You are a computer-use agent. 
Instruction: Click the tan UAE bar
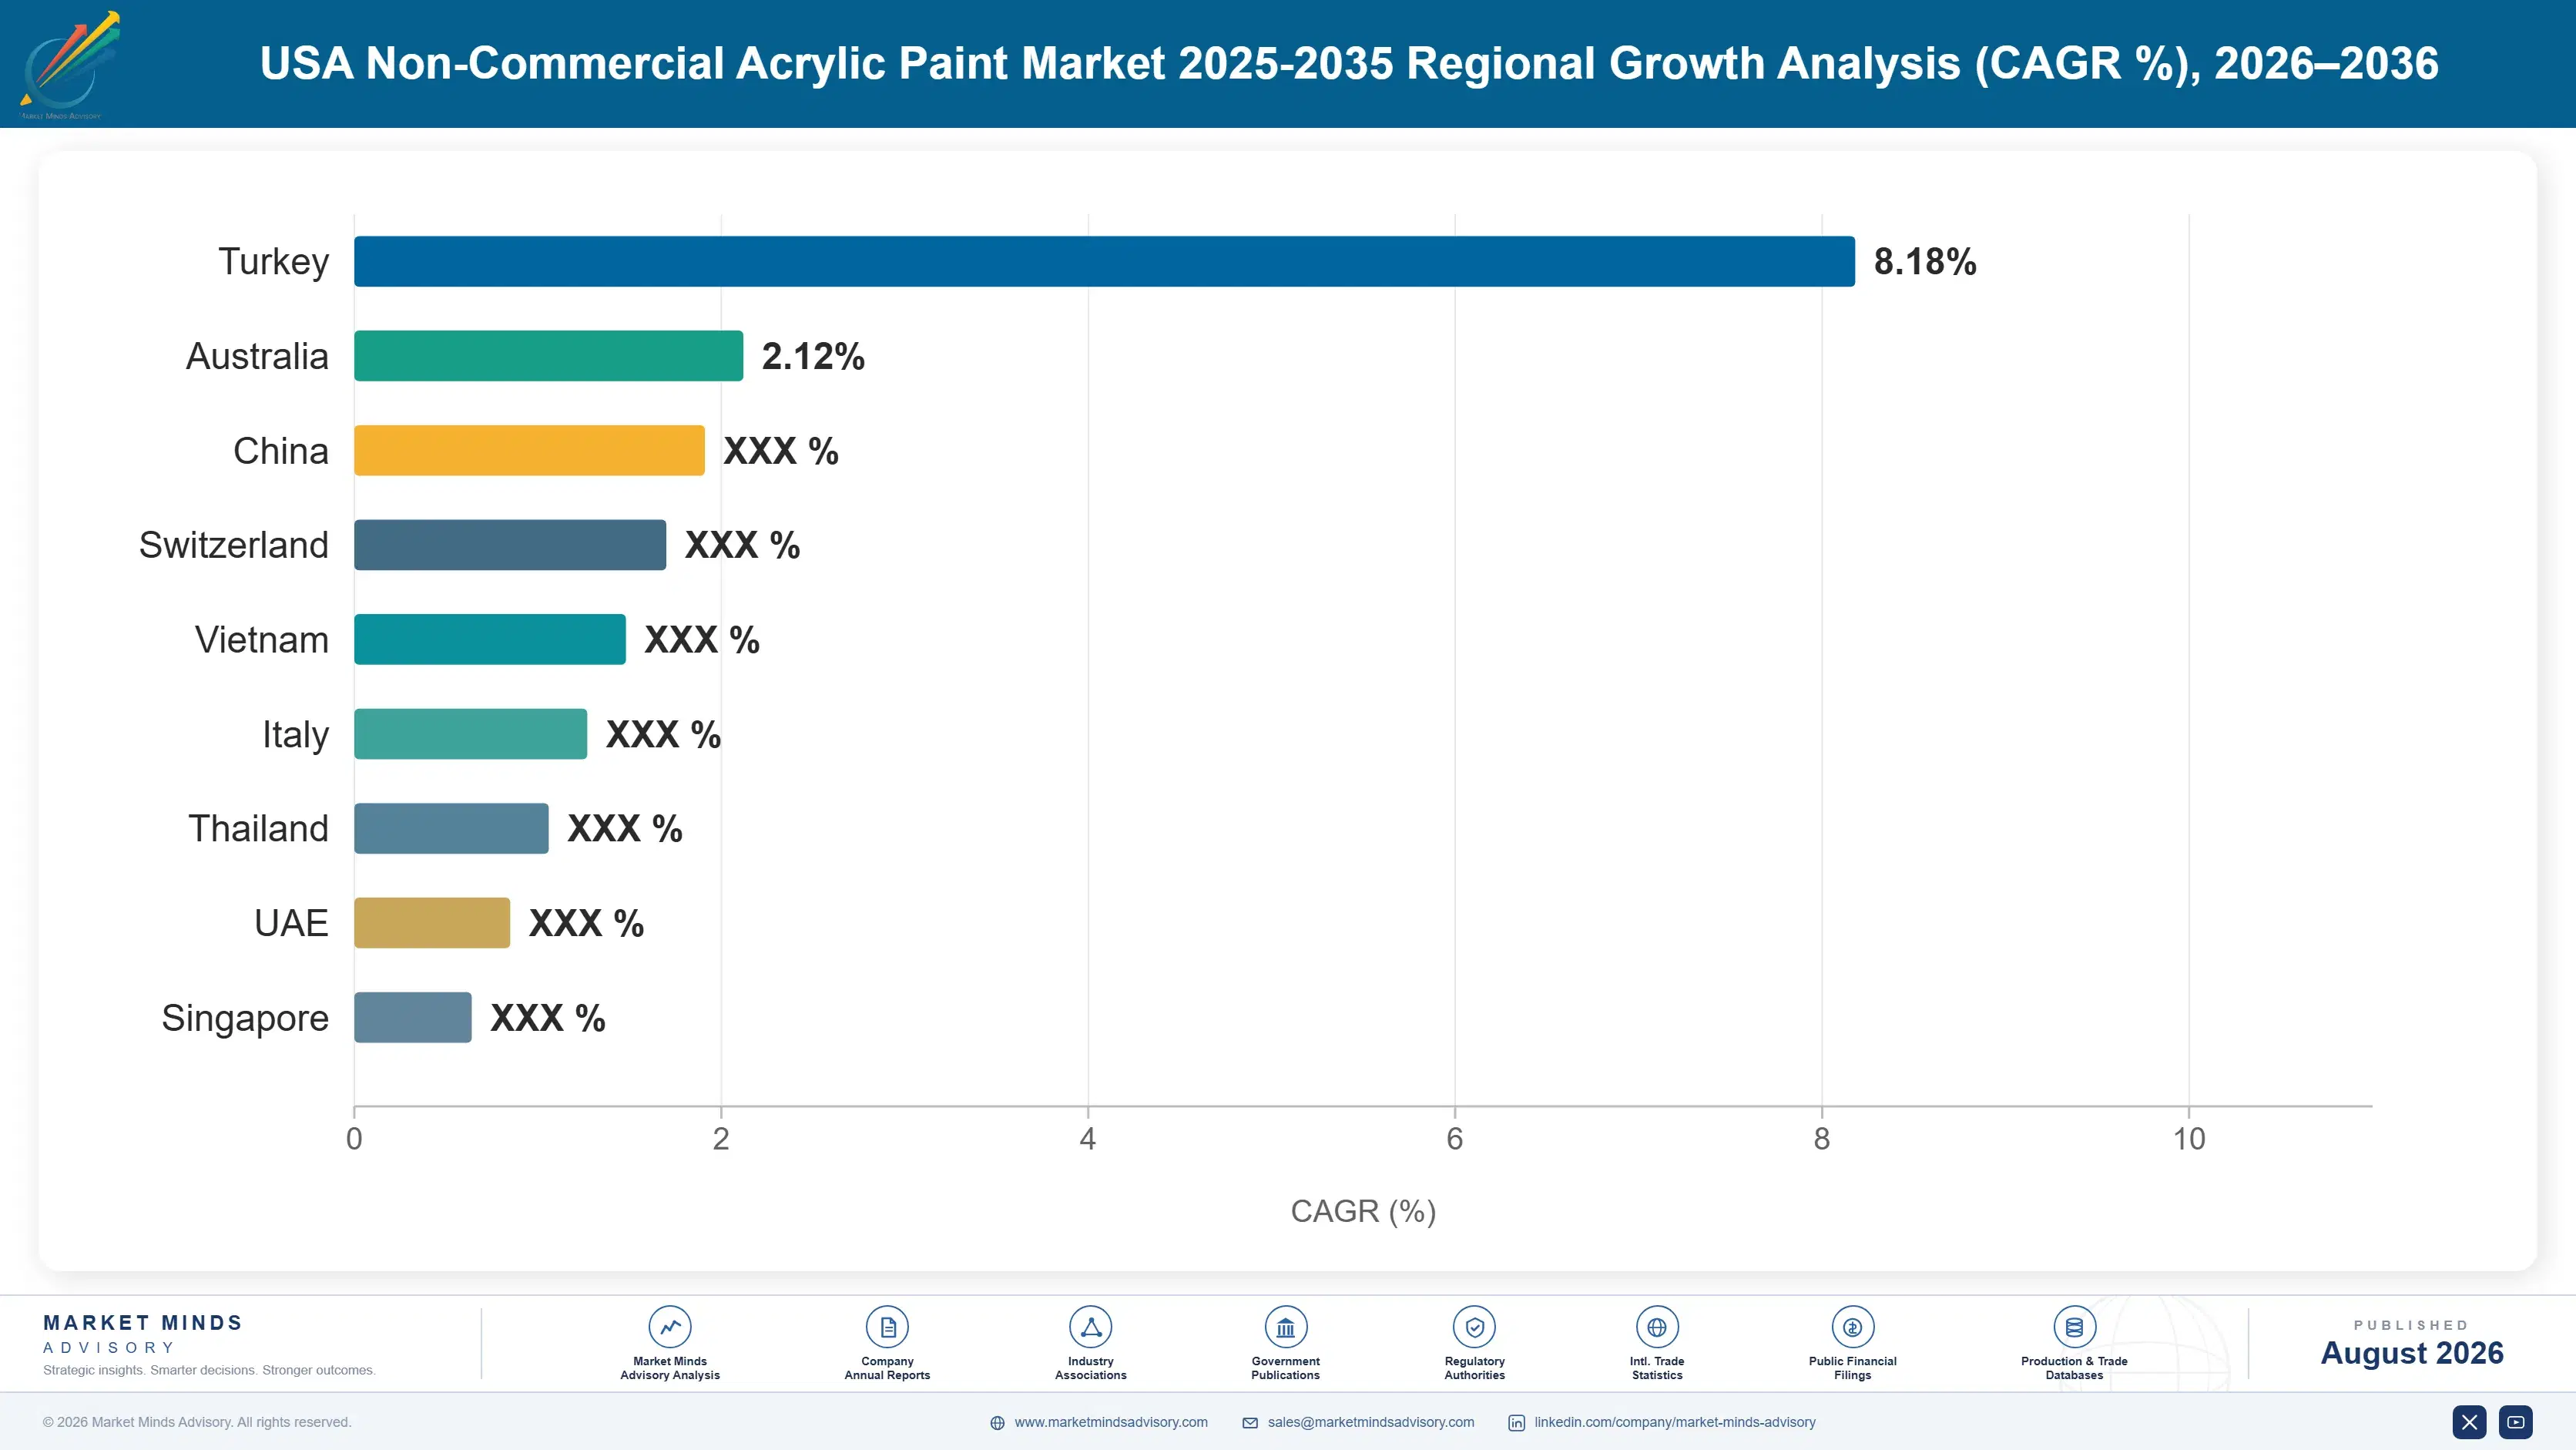(432, 923)
